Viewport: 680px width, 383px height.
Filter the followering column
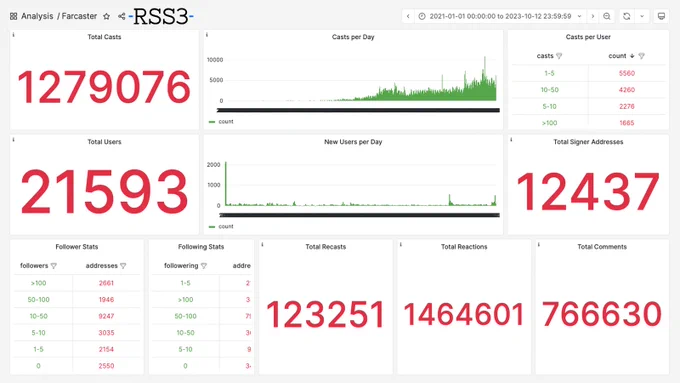coord(204,266)
